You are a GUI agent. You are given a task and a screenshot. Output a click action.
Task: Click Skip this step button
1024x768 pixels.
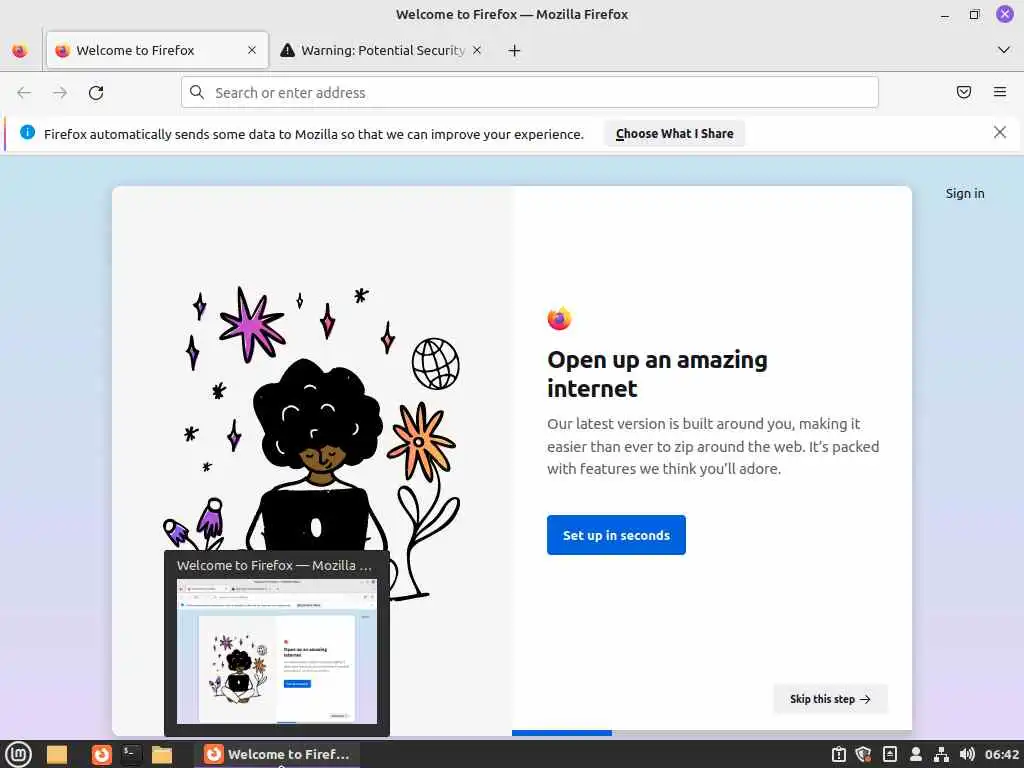click(x=830, y=699)
